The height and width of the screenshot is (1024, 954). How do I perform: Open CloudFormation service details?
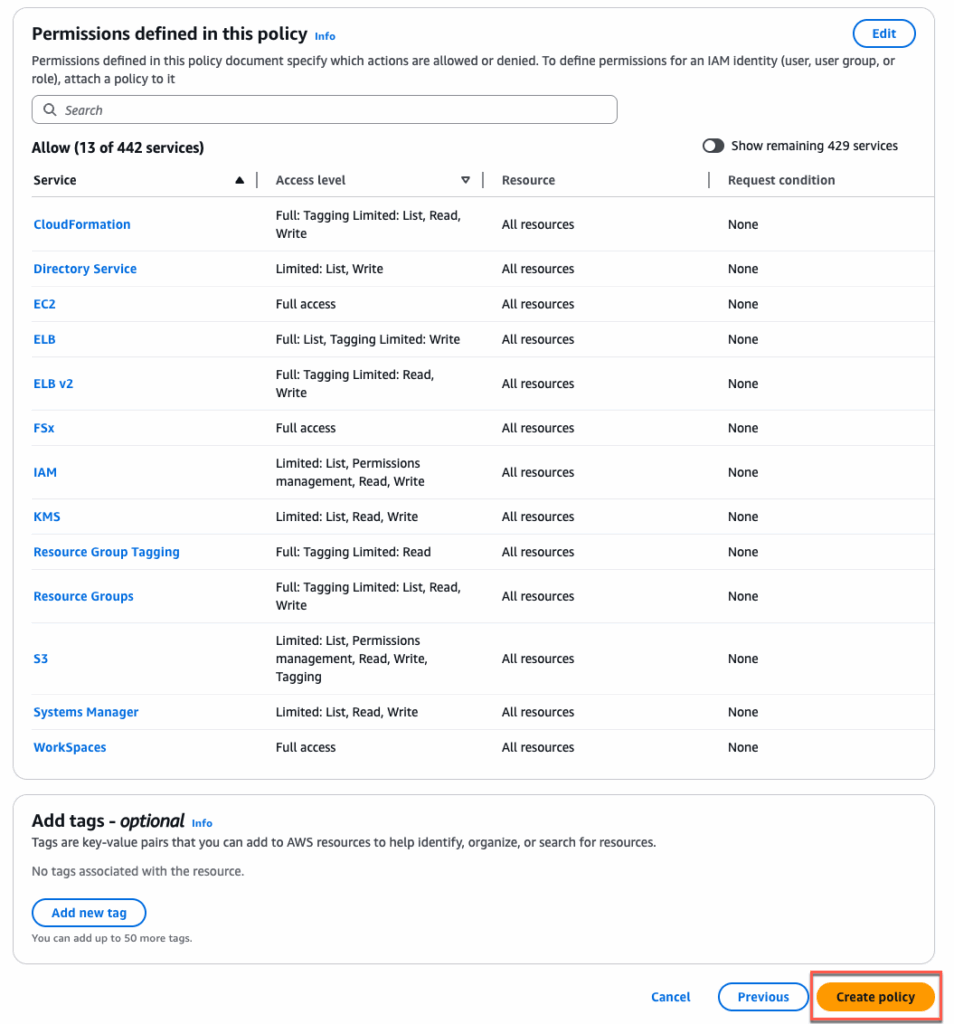click(82, 225)
